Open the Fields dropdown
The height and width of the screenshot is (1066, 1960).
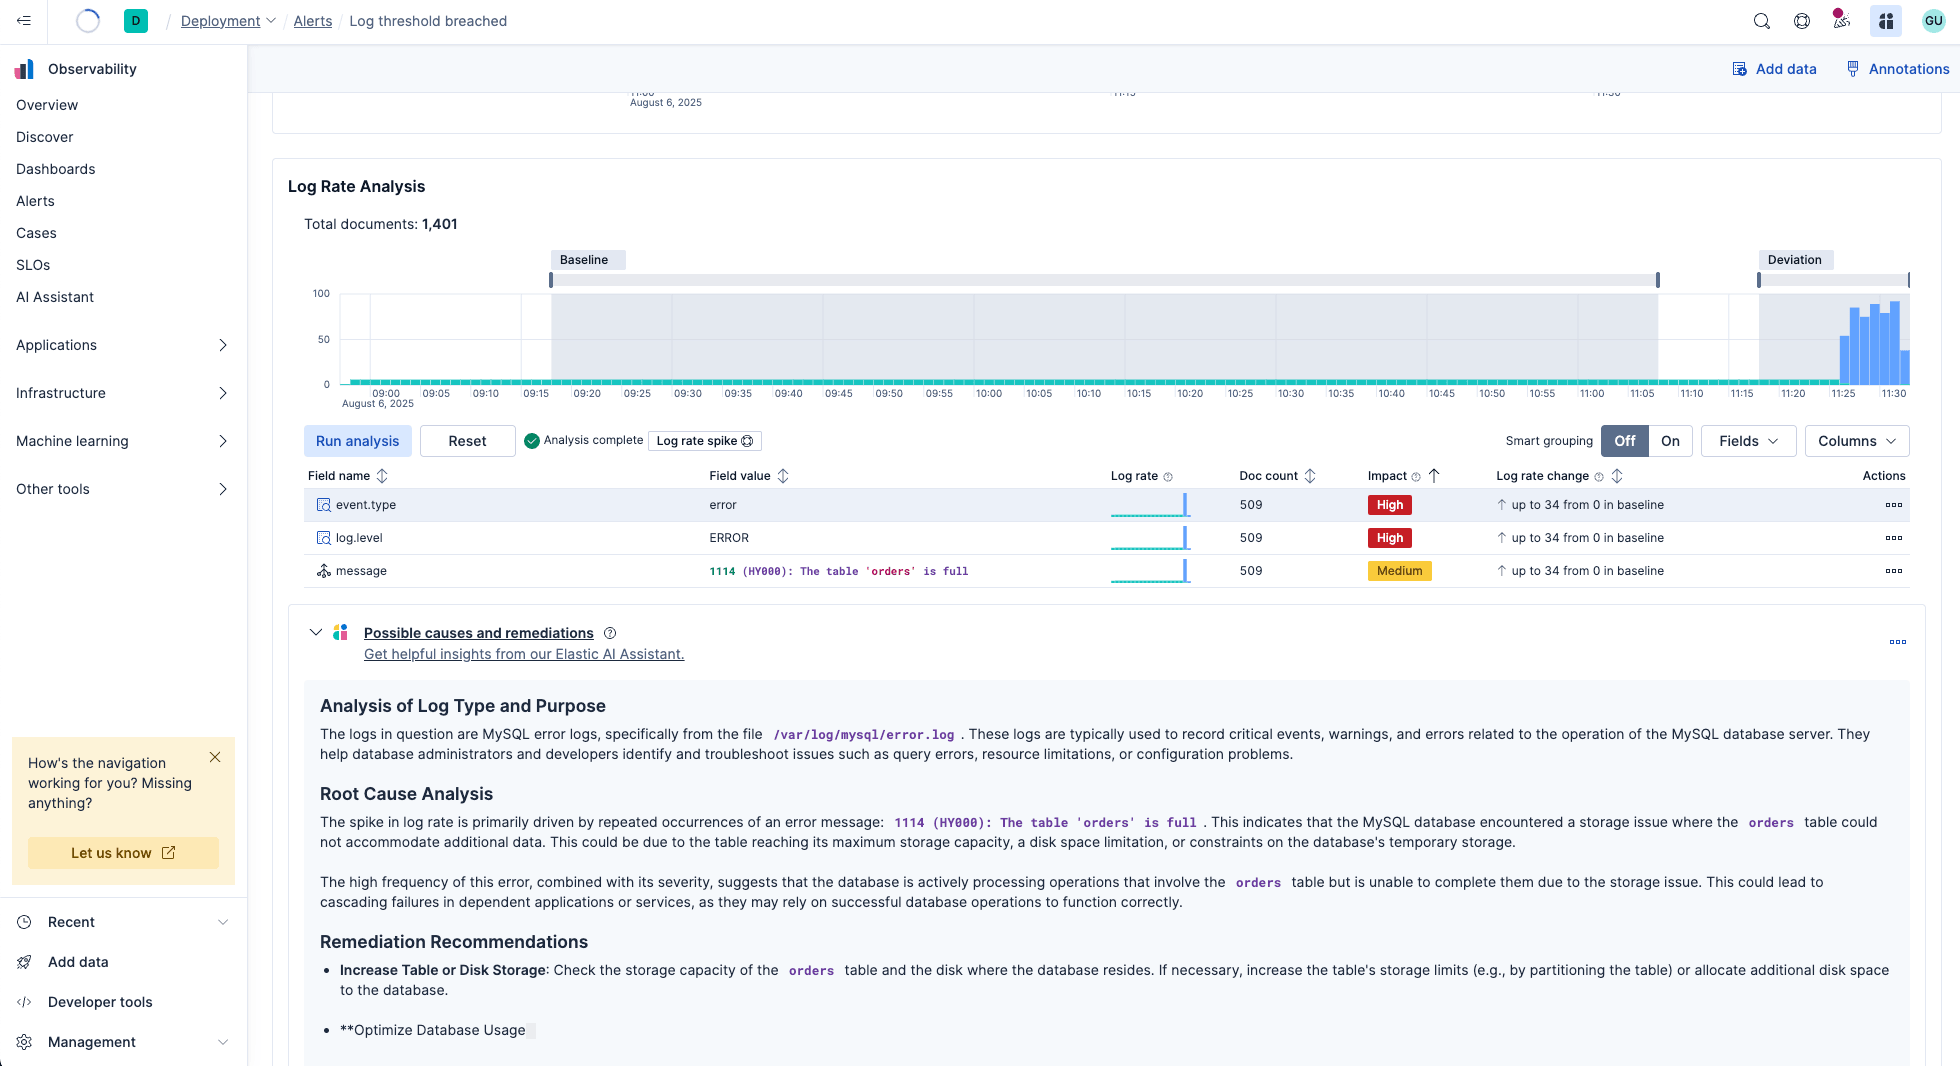1748,441
